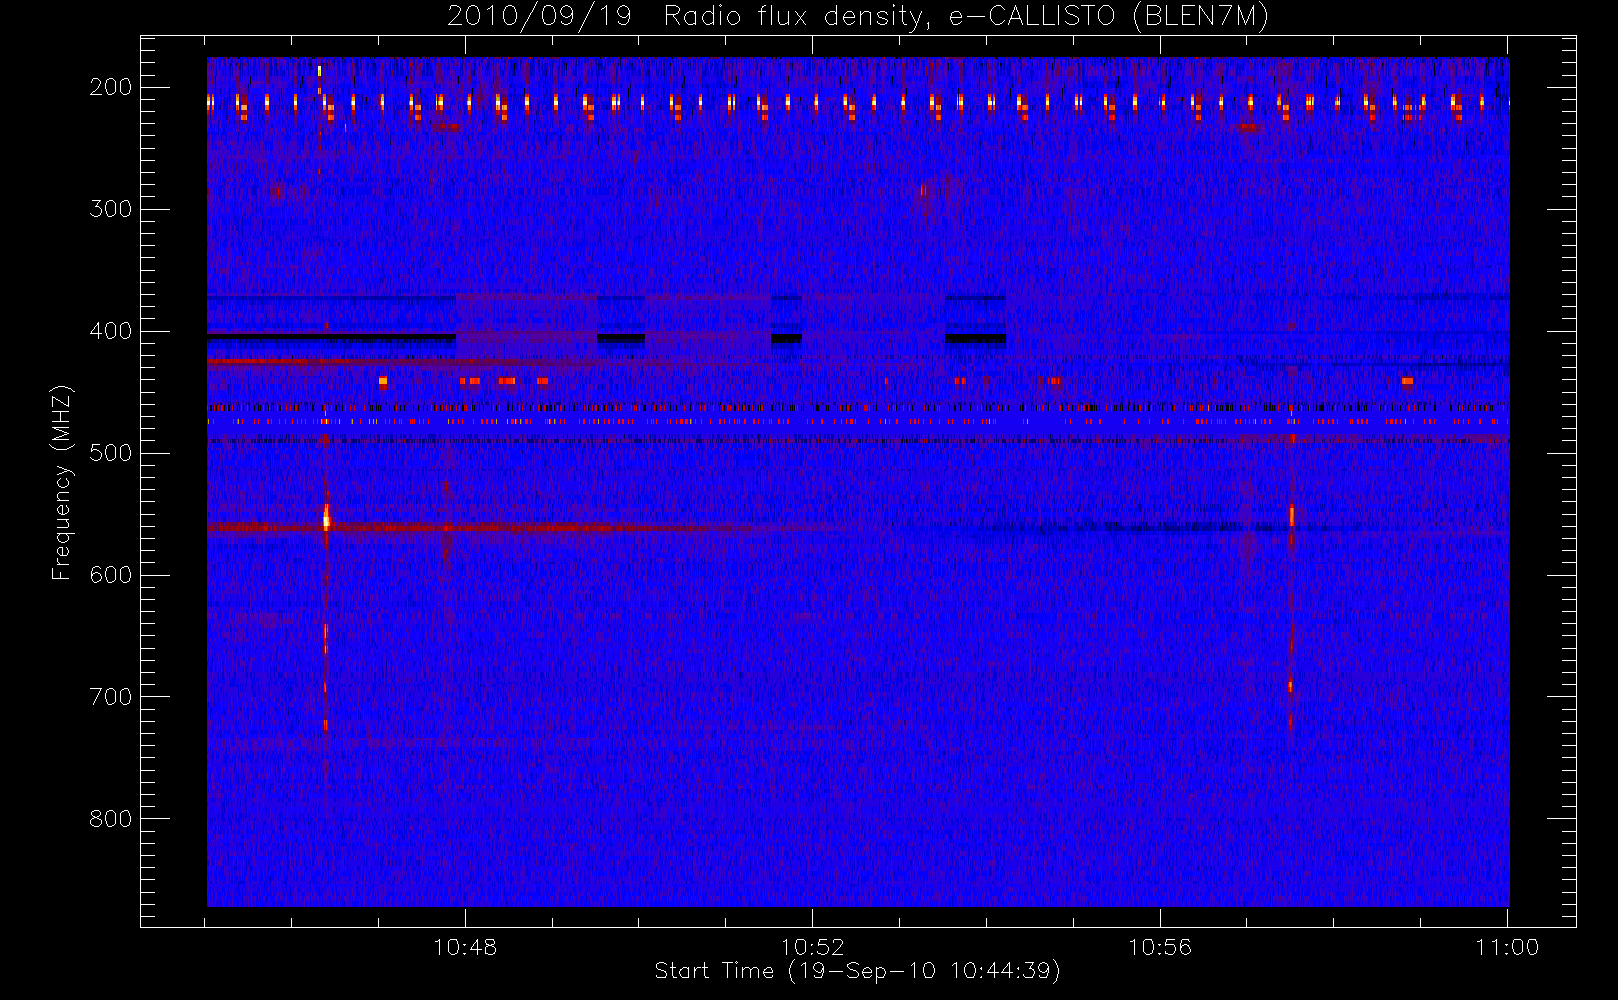Click the 800 frequency tick label
Image resolution: width=1618 pixels, height=1000 pixels.
pos(110,819)
